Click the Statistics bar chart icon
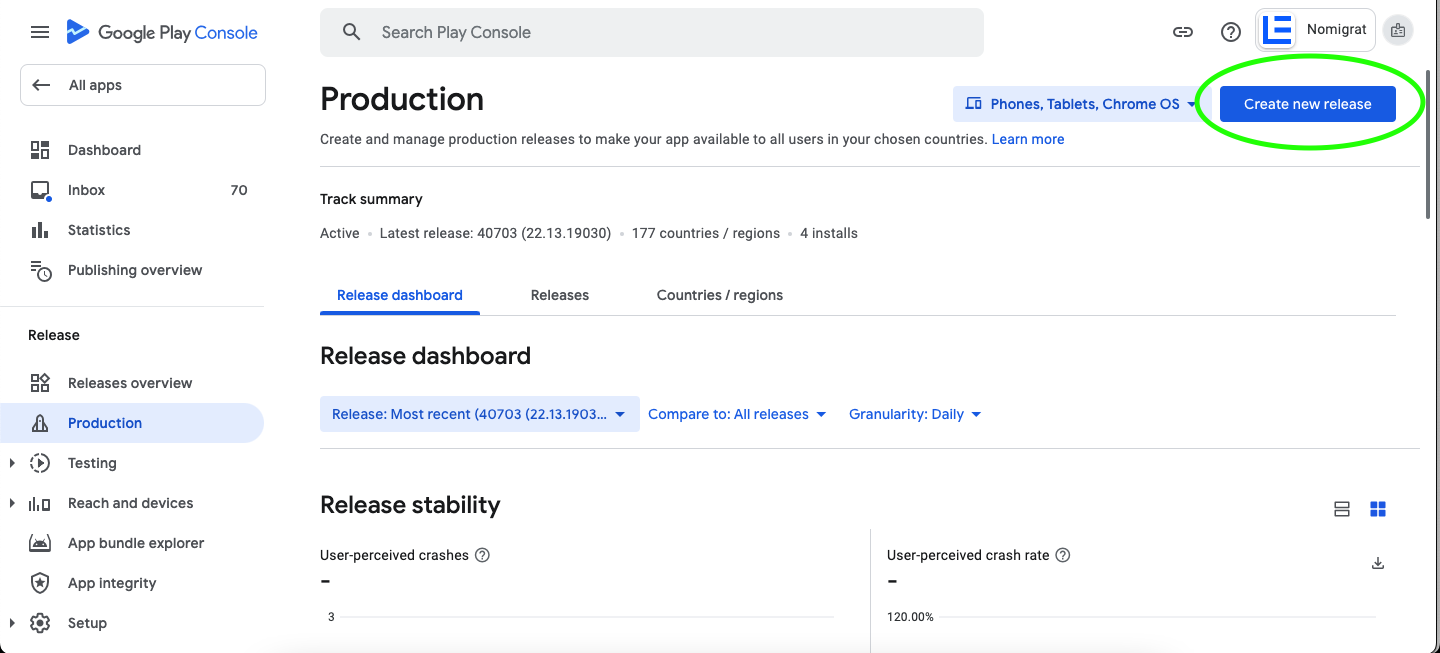This screenshot has height=653, width=1440. (40, 230)
